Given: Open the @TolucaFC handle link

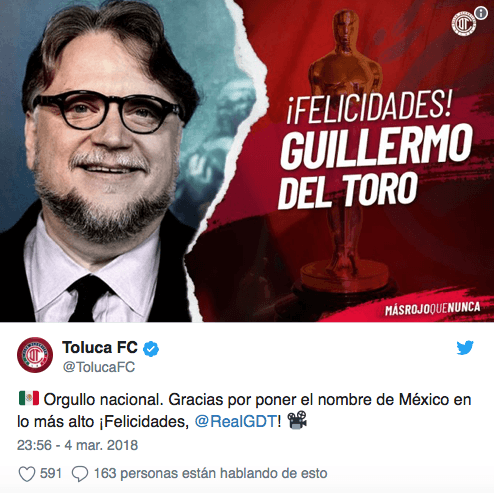Looking at the screenshot, I should 99,367.
